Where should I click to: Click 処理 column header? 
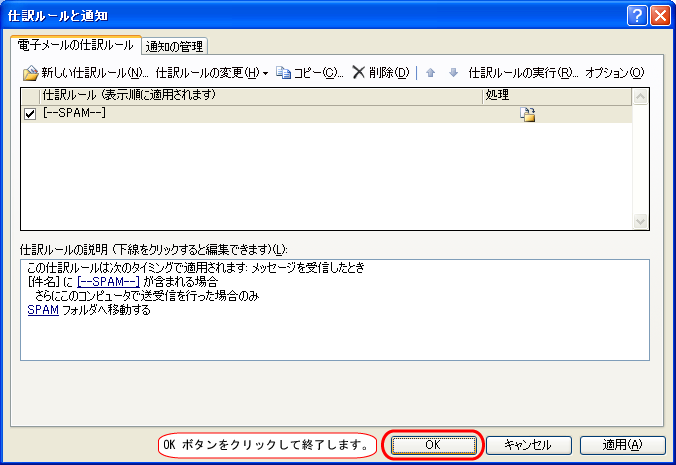(557, 96)
